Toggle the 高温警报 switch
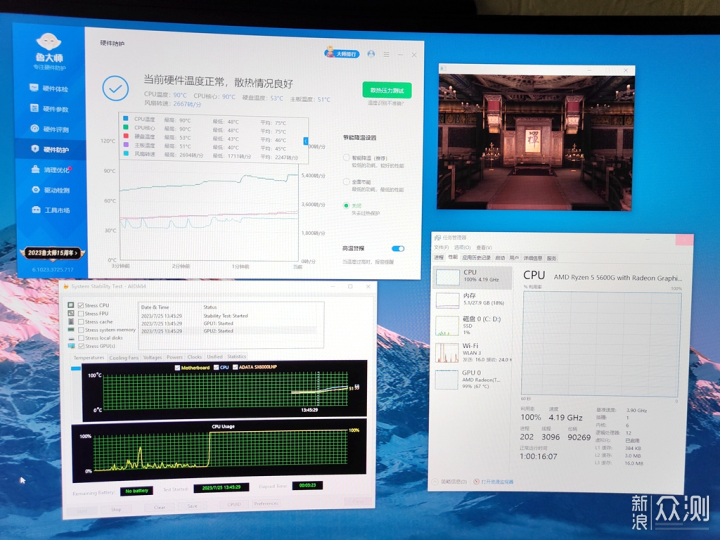The image size is (720, 540). click(398, 248)
